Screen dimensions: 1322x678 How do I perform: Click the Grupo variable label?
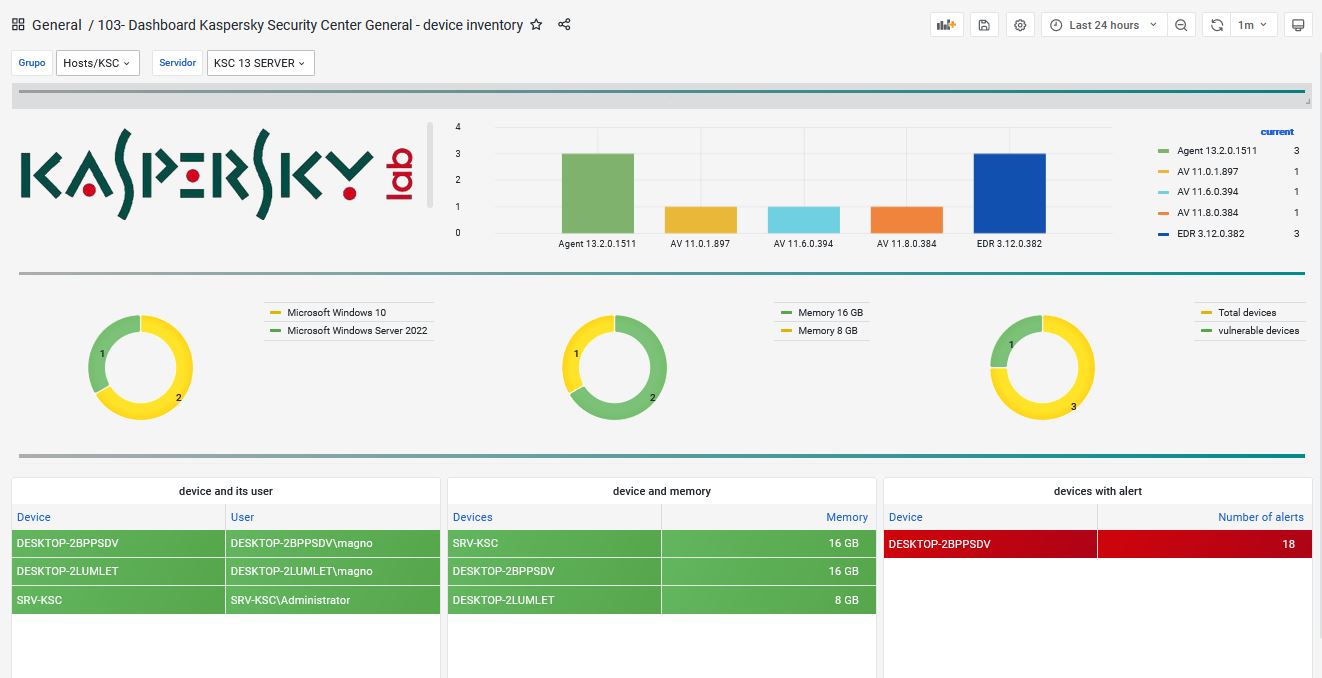click(x=32, y=63)
